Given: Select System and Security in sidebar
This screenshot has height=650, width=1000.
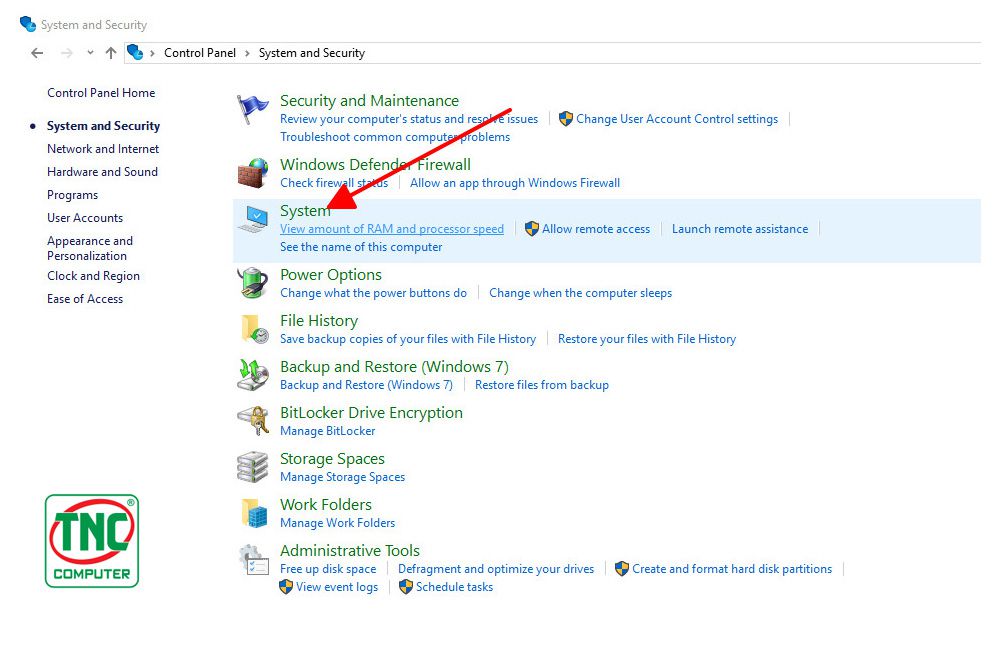Looking at the screenshot, I should tap(103, 126).
